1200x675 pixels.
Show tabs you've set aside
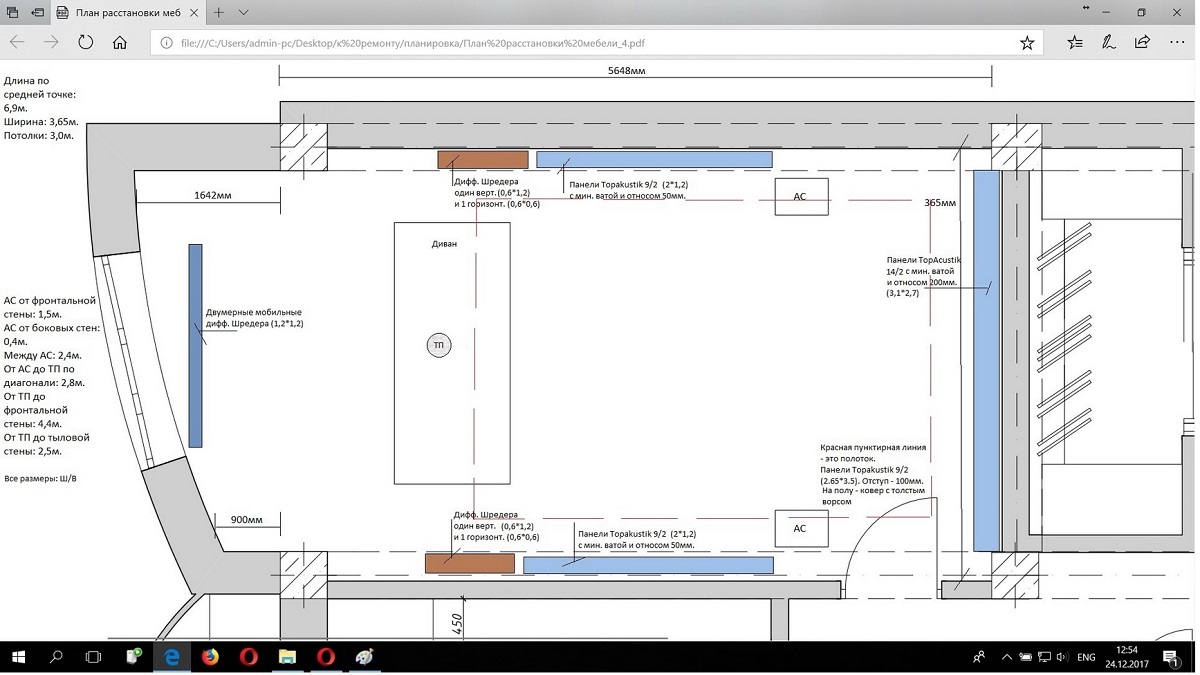[13, 13]
